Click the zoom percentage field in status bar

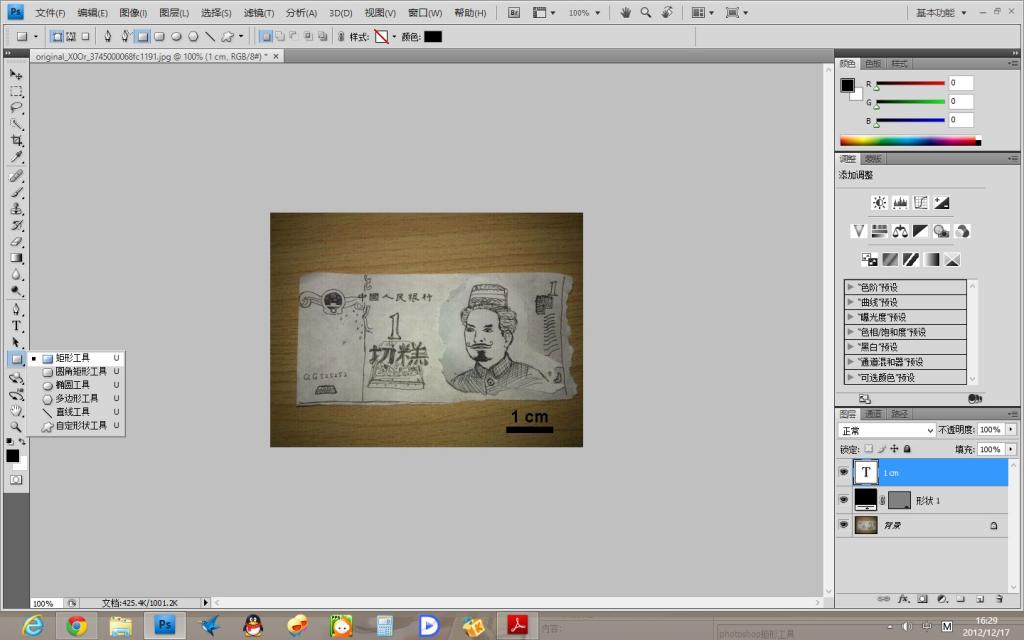pos(47,603)
